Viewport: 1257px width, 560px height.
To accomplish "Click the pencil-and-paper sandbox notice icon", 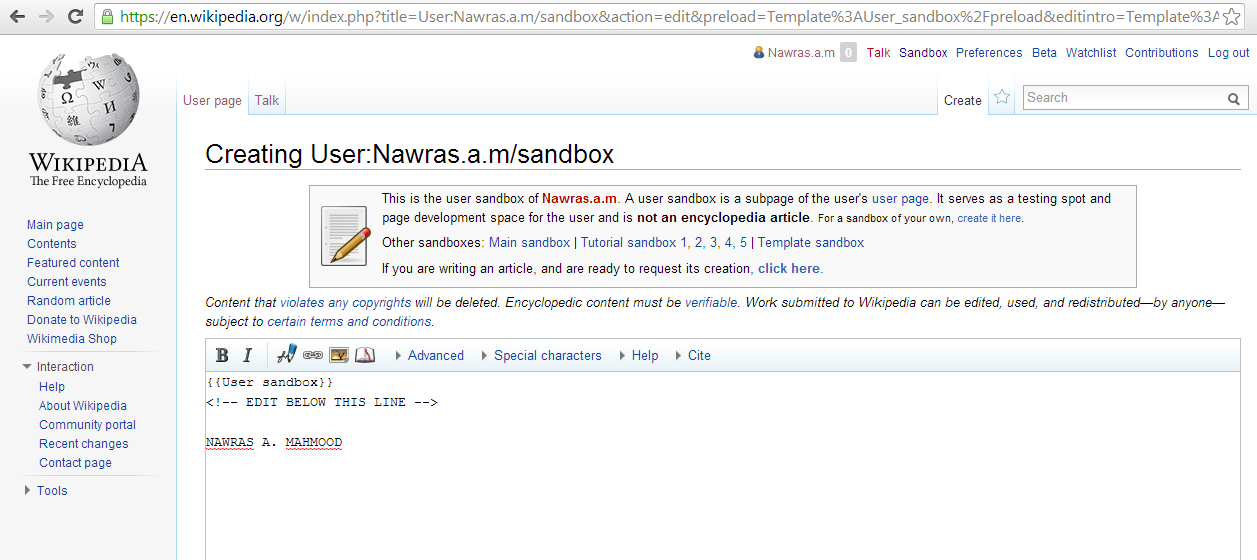I will click(345, 236).
